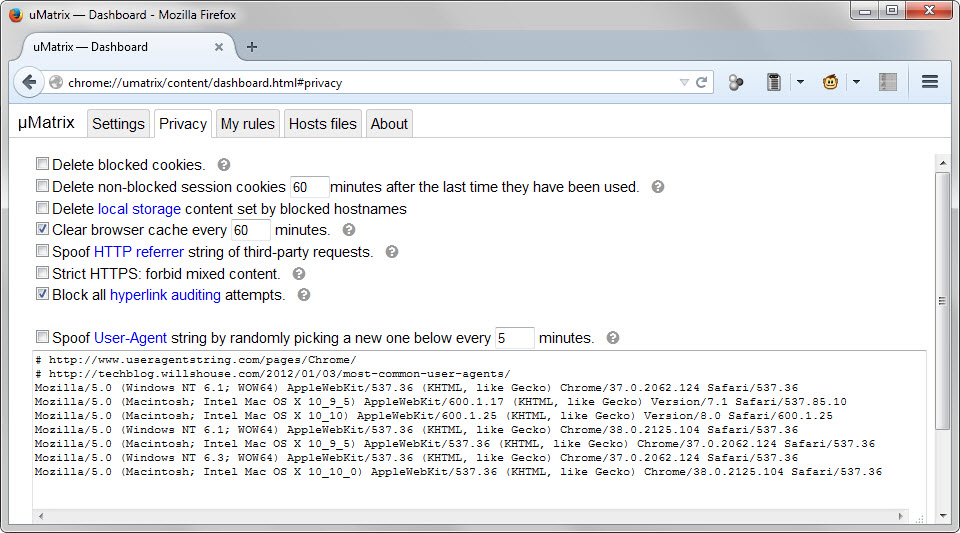Open the About tab
This screenshot has width=960, height=533.
389,124
